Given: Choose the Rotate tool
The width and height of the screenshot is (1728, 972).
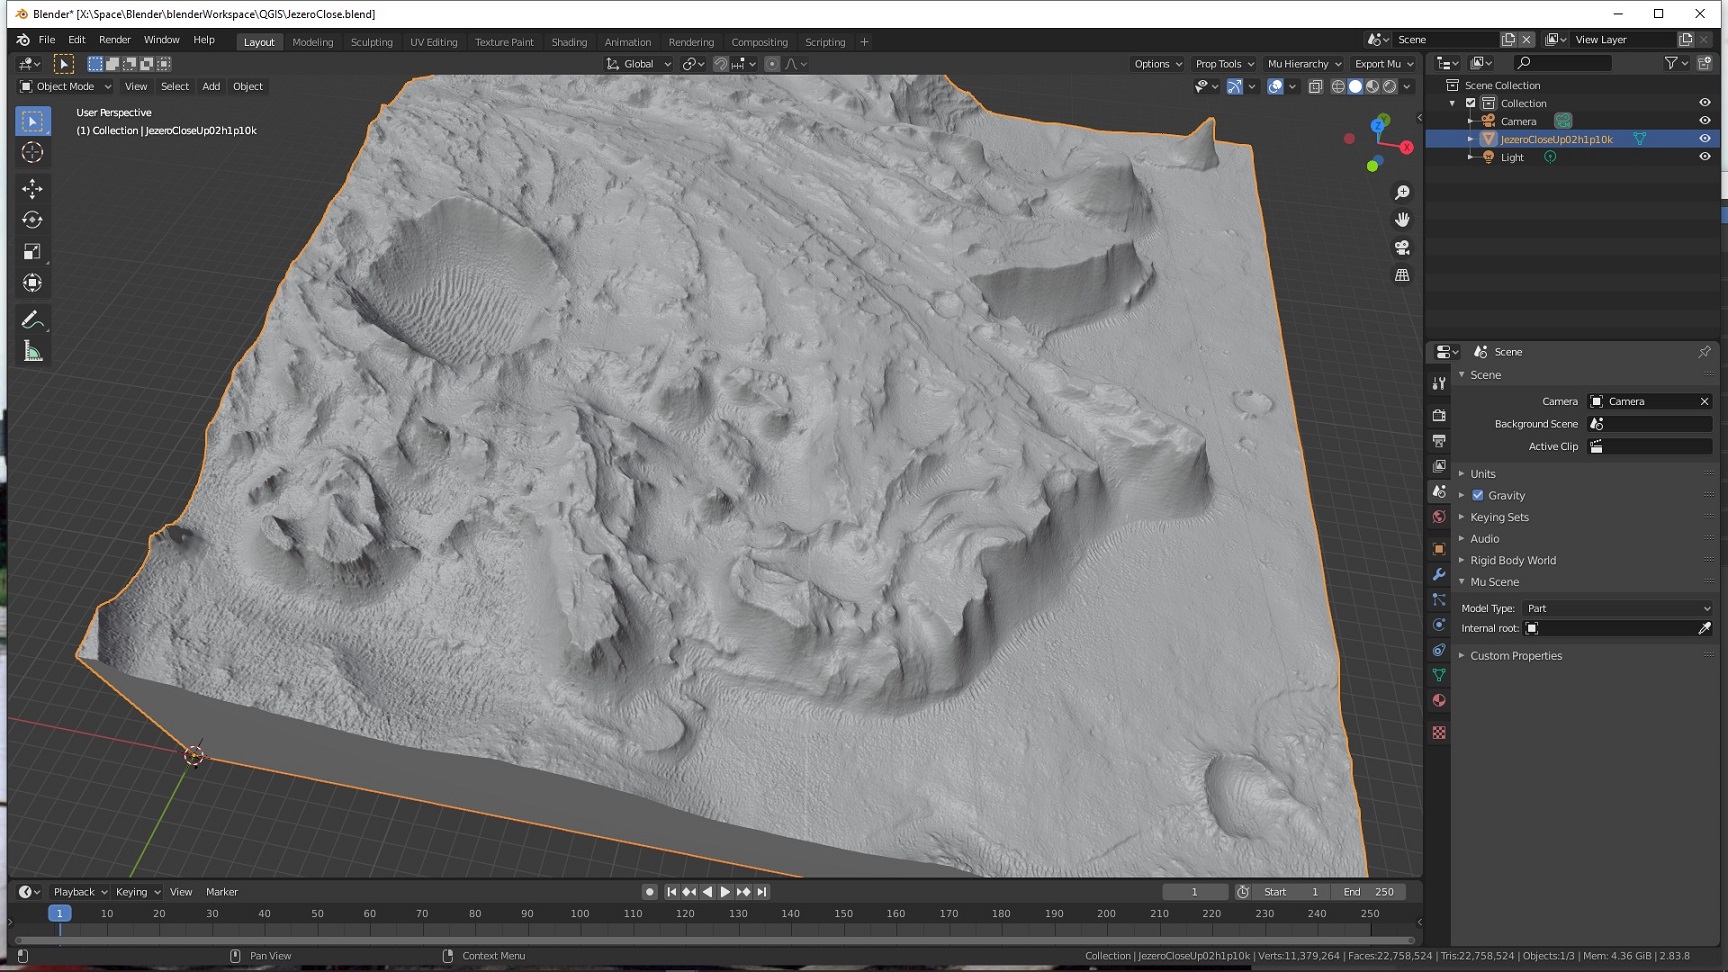Looking at the screenshot, I should click(x=32, y=220).
